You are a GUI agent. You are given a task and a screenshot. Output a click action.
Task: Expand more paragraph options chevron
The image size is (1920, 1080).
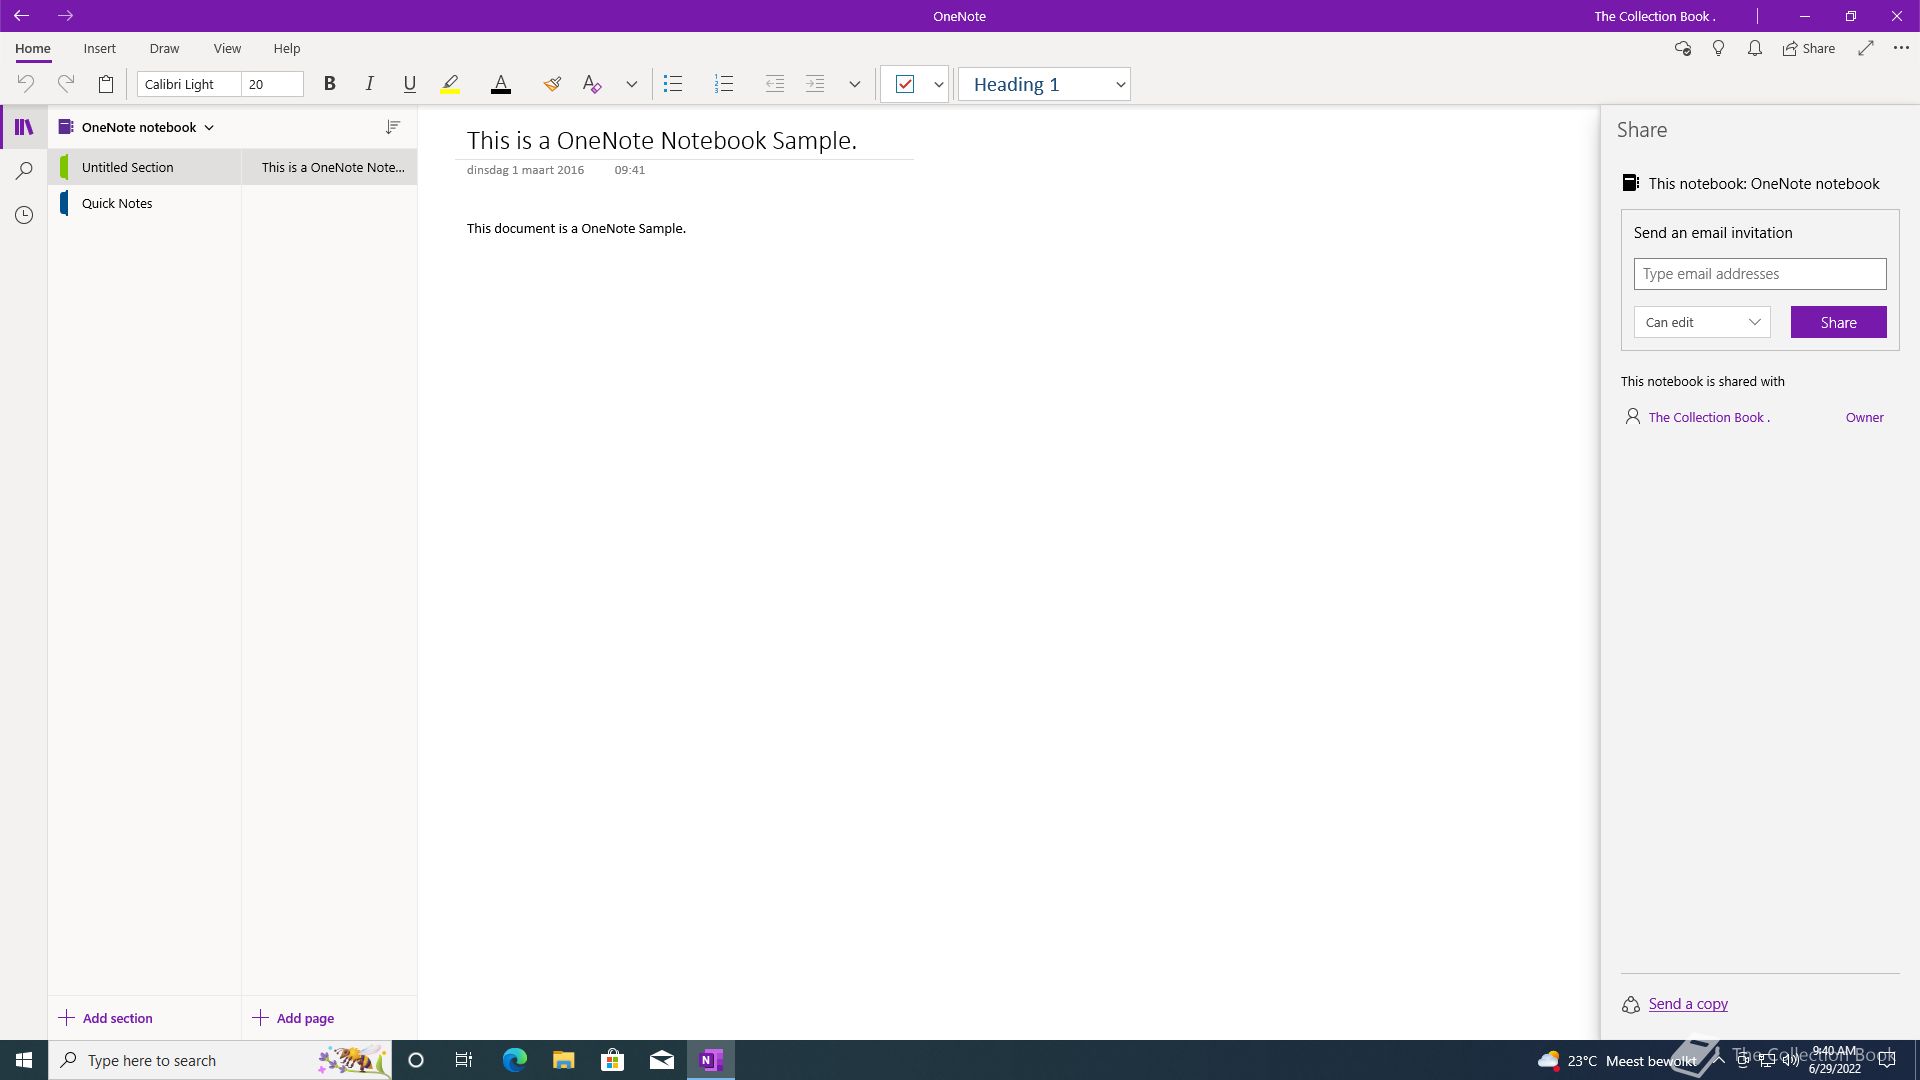(854, 84)
